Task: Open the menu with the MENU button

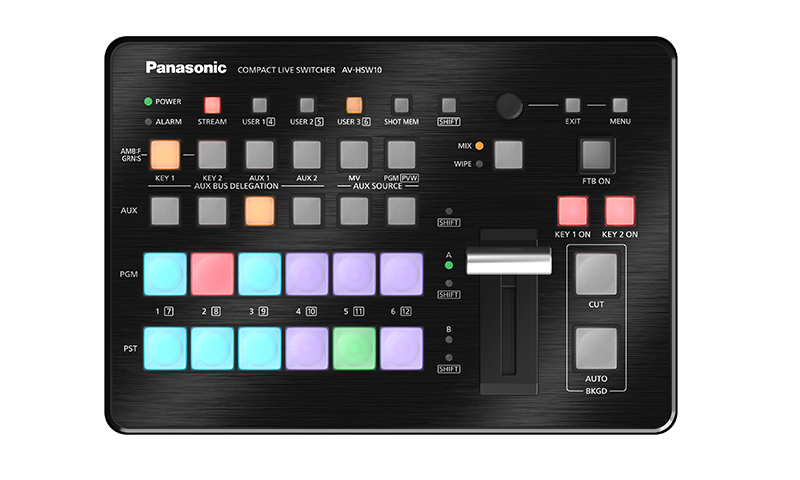Action: tap(620, 105)
